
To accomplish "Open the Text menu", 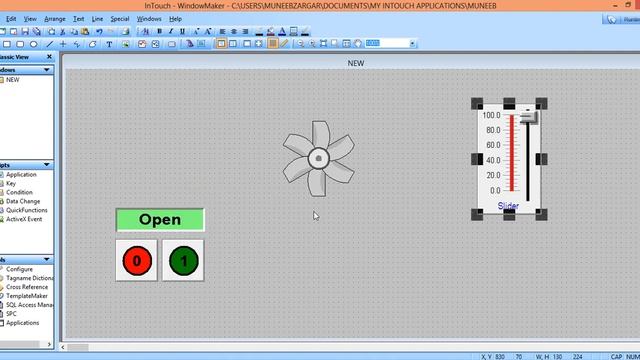I will point(79,19).
